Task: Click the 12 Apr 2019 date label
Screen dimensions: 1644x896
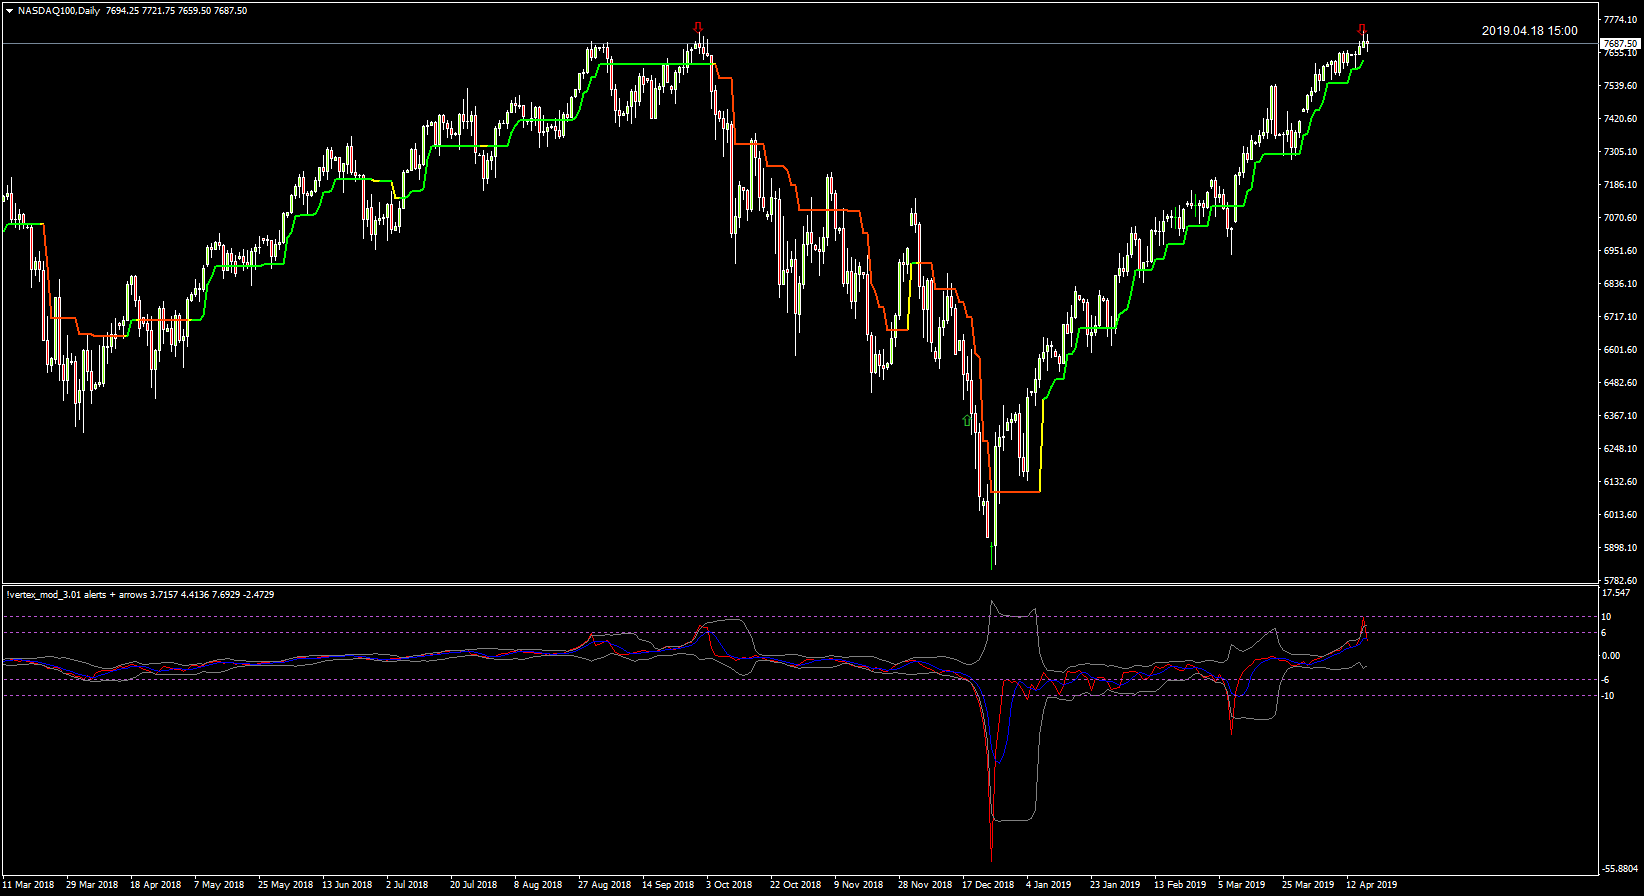Action: [1372, 885]
